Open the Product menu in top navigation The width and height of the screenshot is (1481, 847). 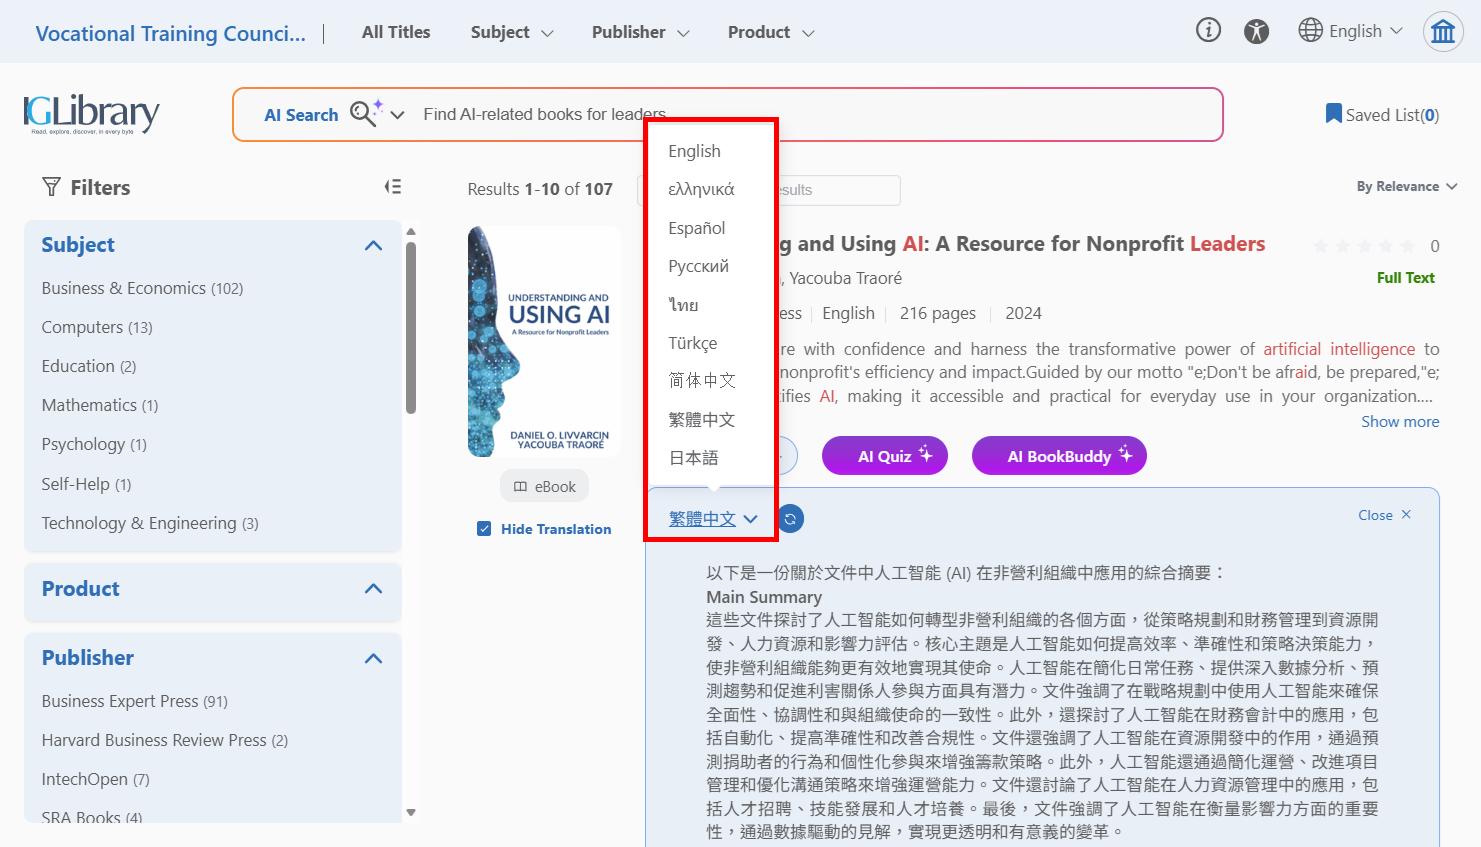coord(770,32)
